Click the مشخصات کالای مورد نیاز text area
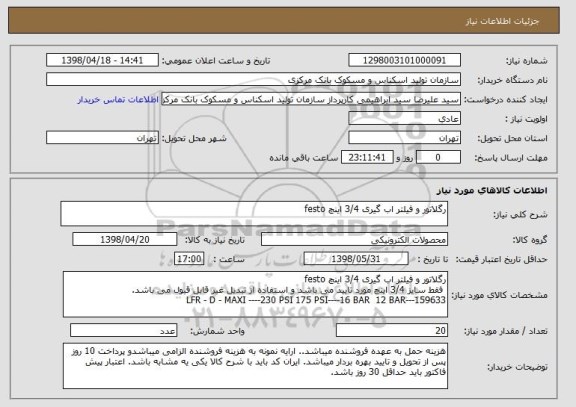The width and height of the screenshot is (576, 407). [255, 294]
